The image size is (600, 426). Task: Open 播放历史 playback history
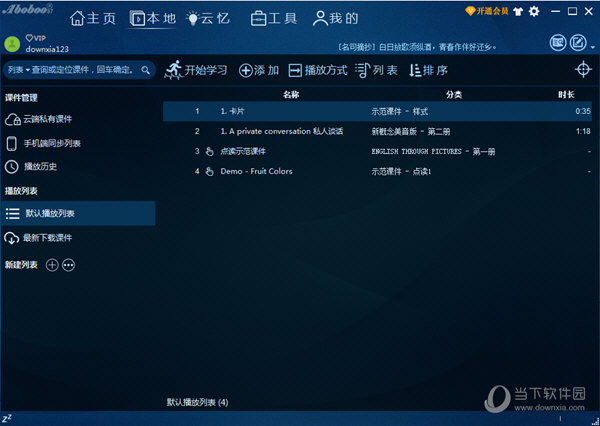[x=31, y=166]
